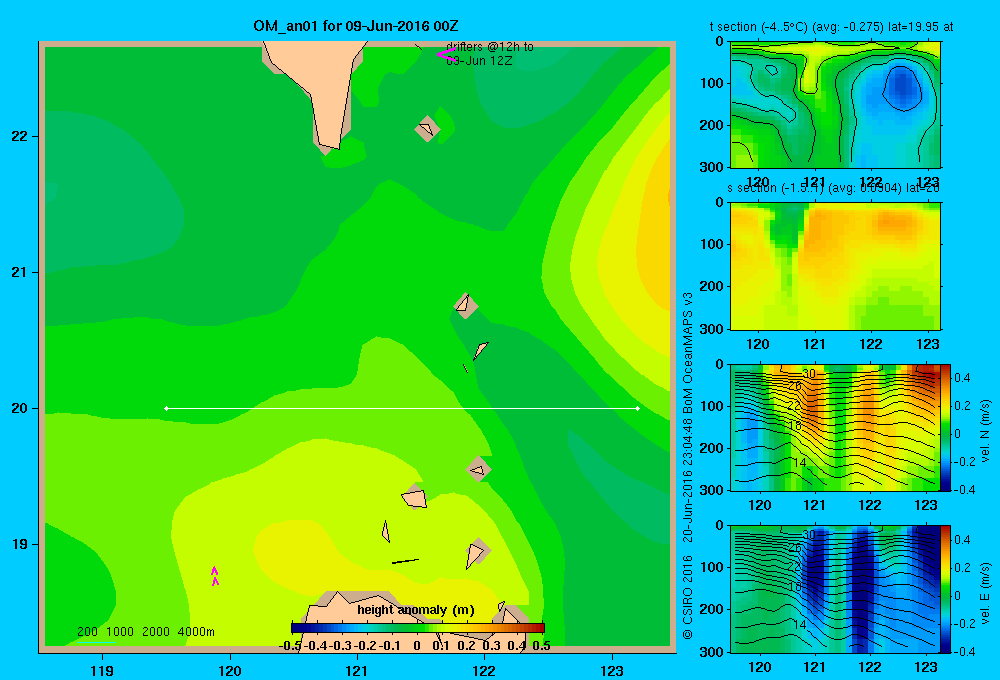Open the eastward velocity section plot

[x=835, y=589]
